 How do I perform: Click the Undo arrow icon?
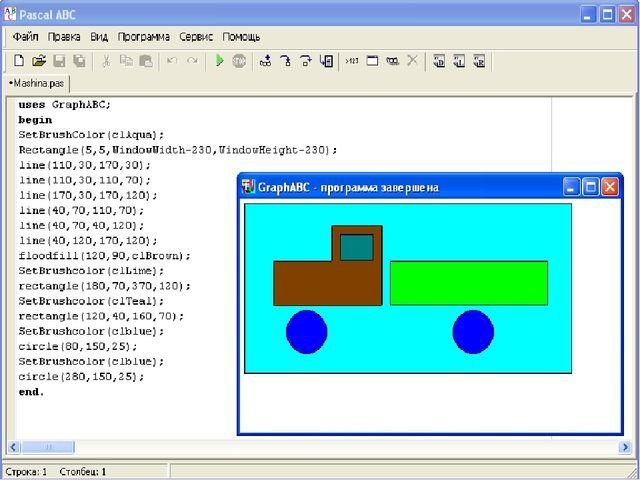click(x=172, y=61)
